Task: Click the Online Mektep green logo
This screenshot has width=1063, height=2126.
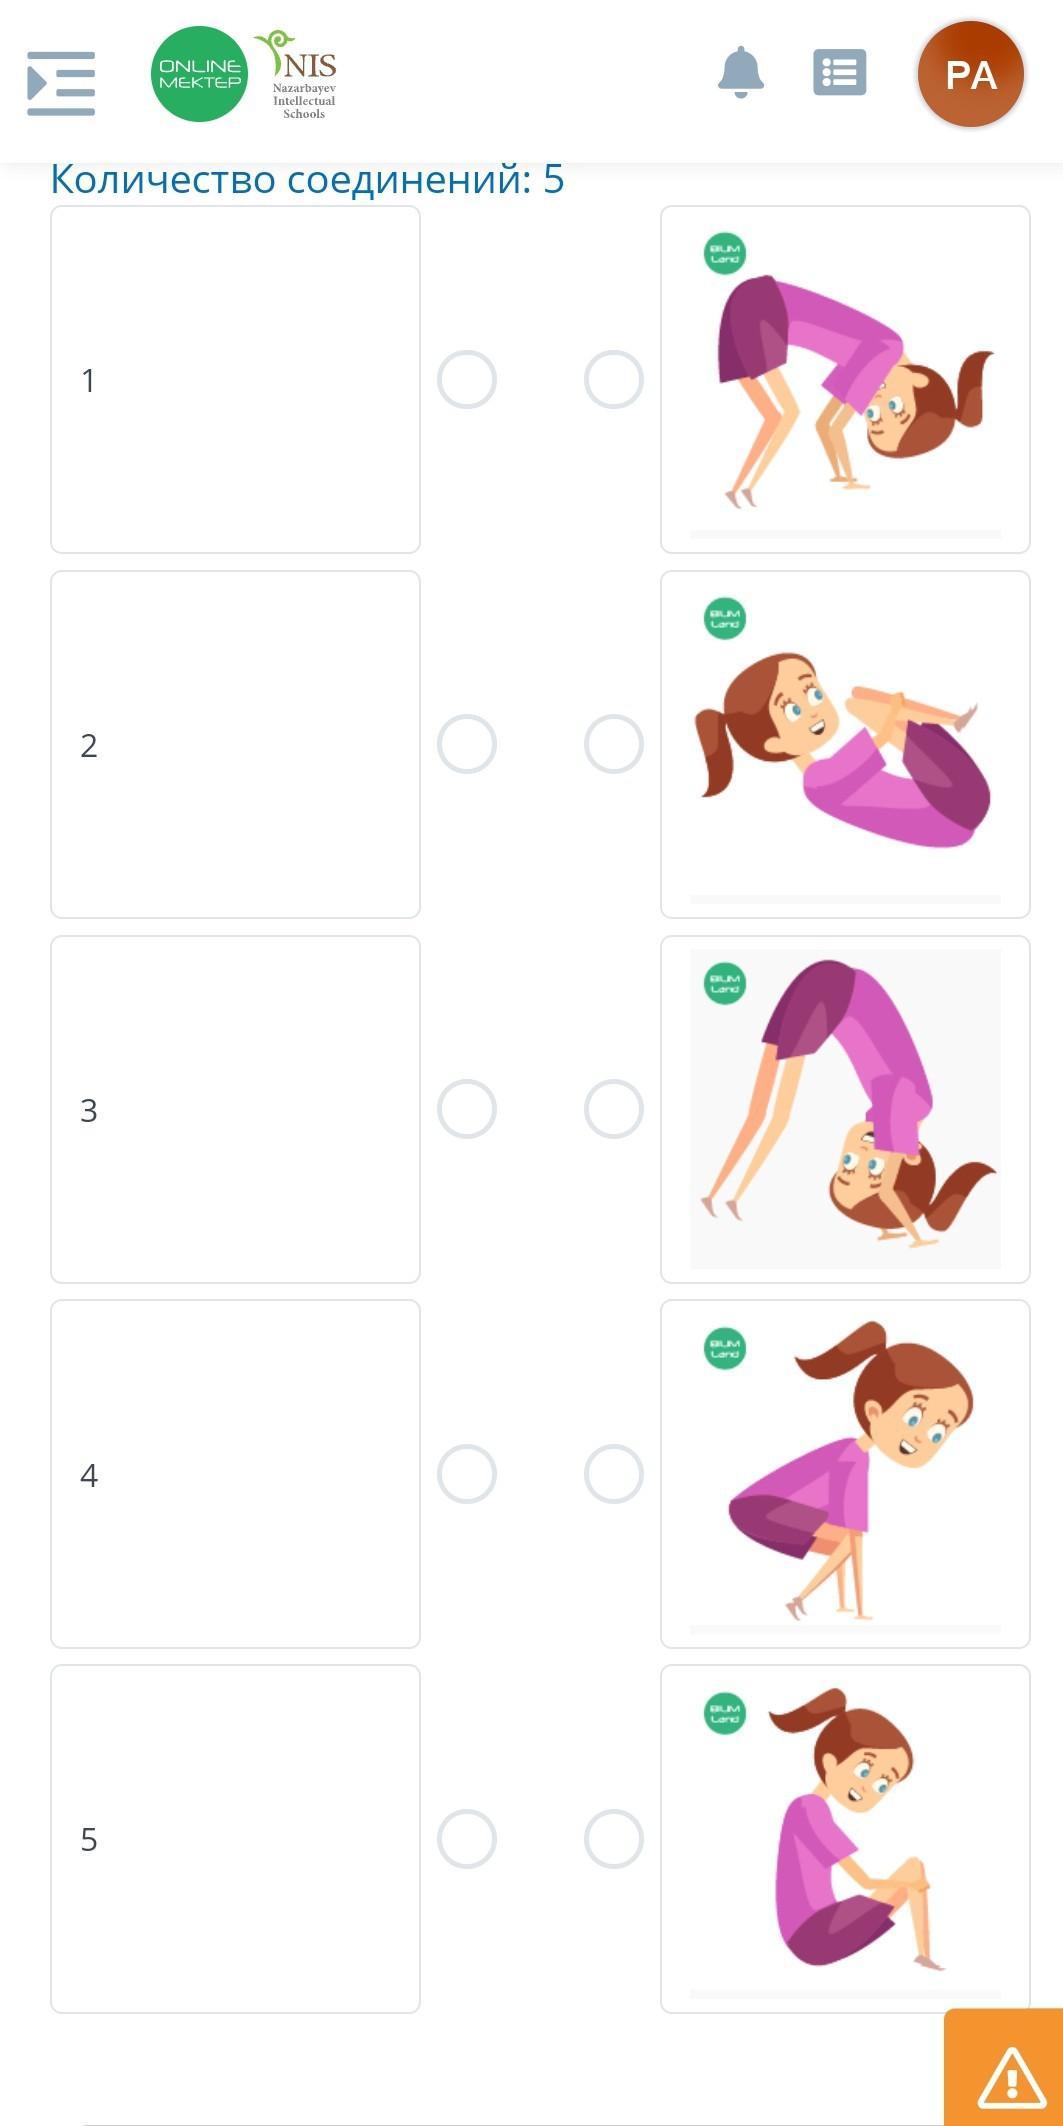Action: (199, 74)
